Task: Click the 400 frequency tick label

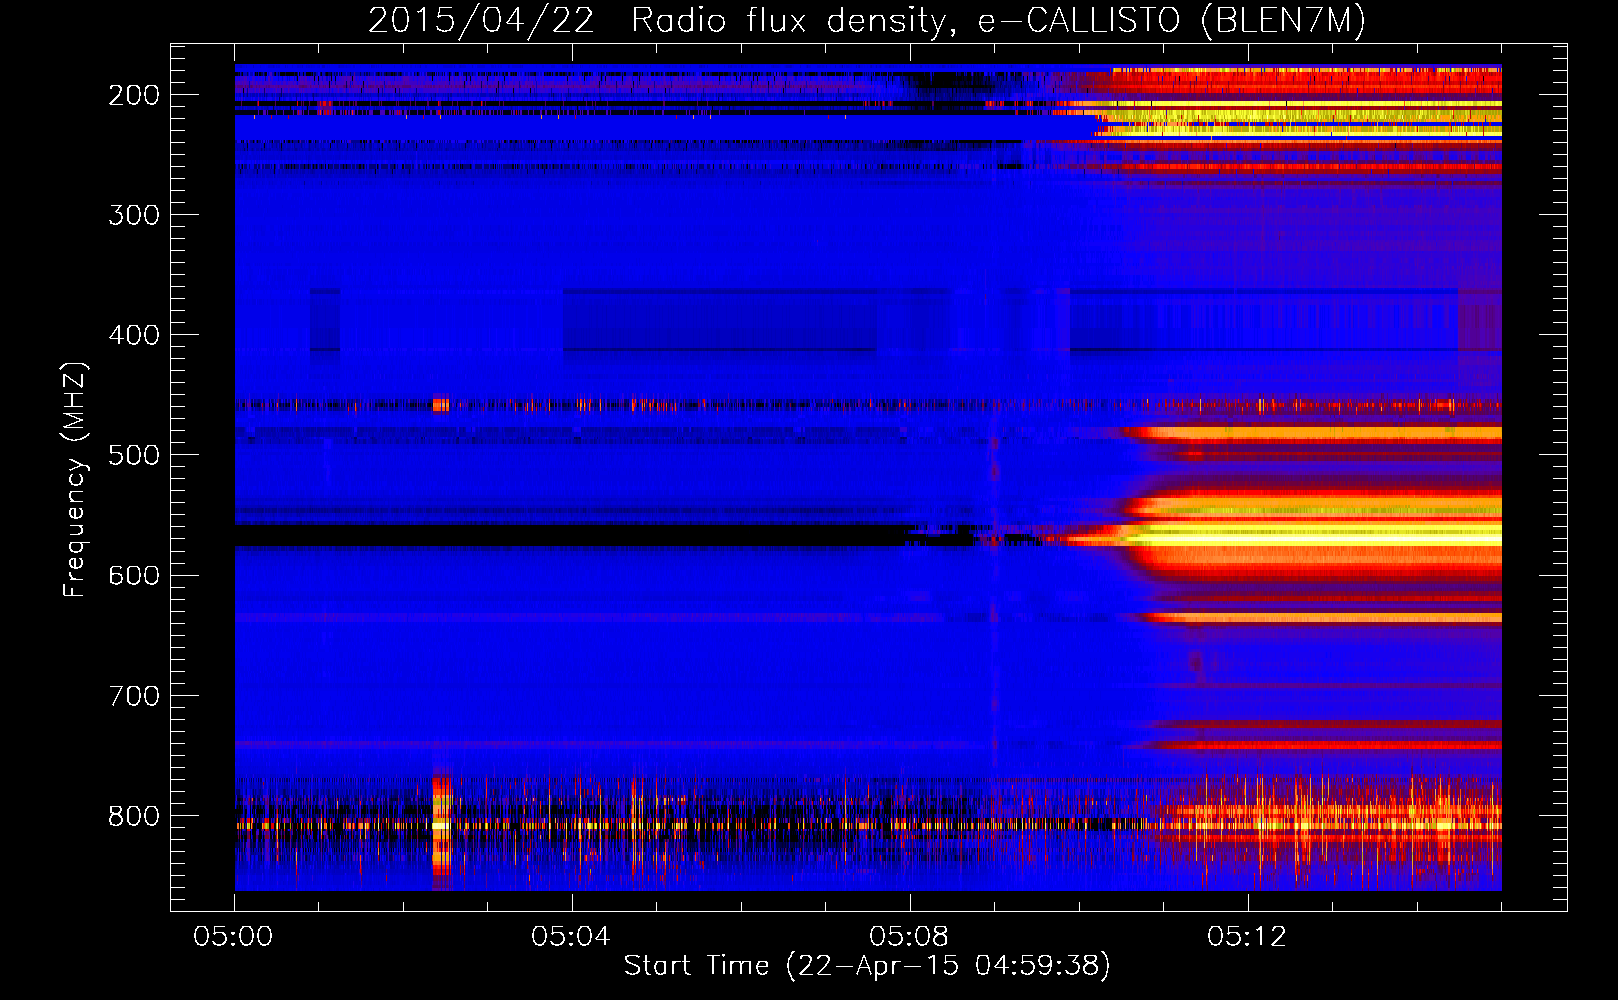Action: tap(134, 335)
